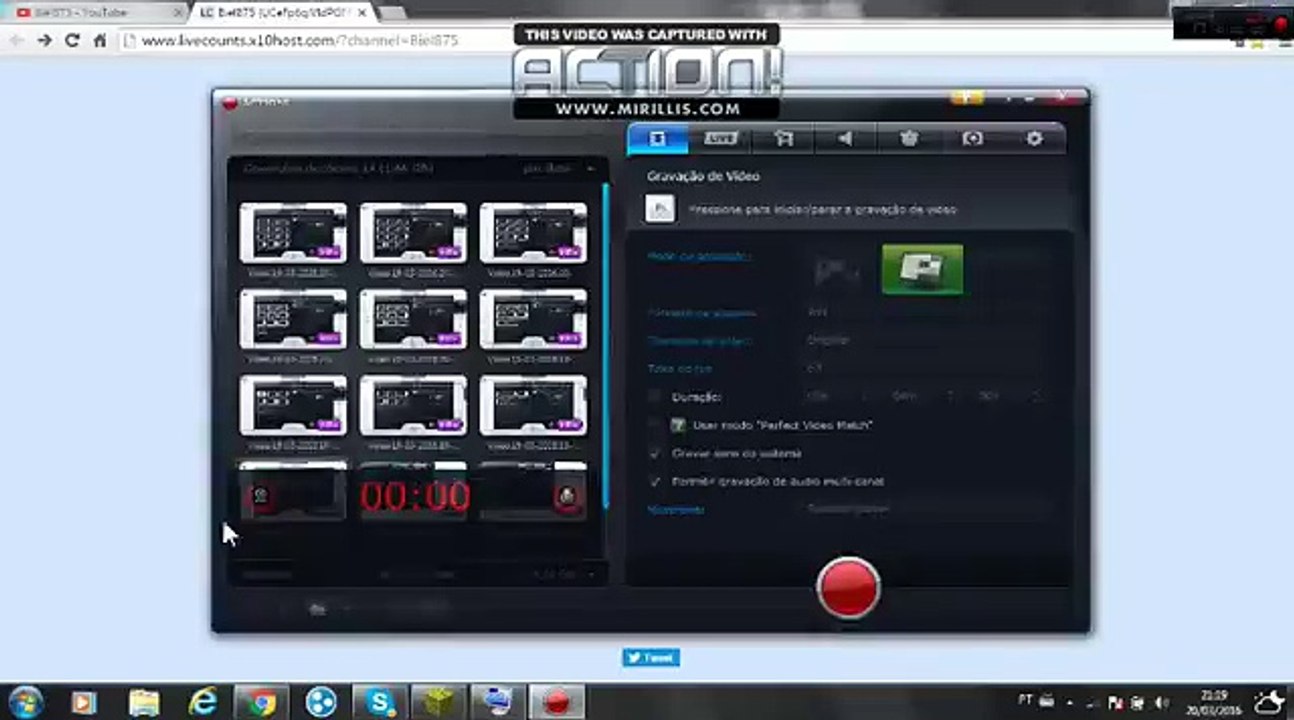Viewport: 1294px width, 720px height.
Task: Select the games recording mode gamepad icon
Action: point(835,270)
